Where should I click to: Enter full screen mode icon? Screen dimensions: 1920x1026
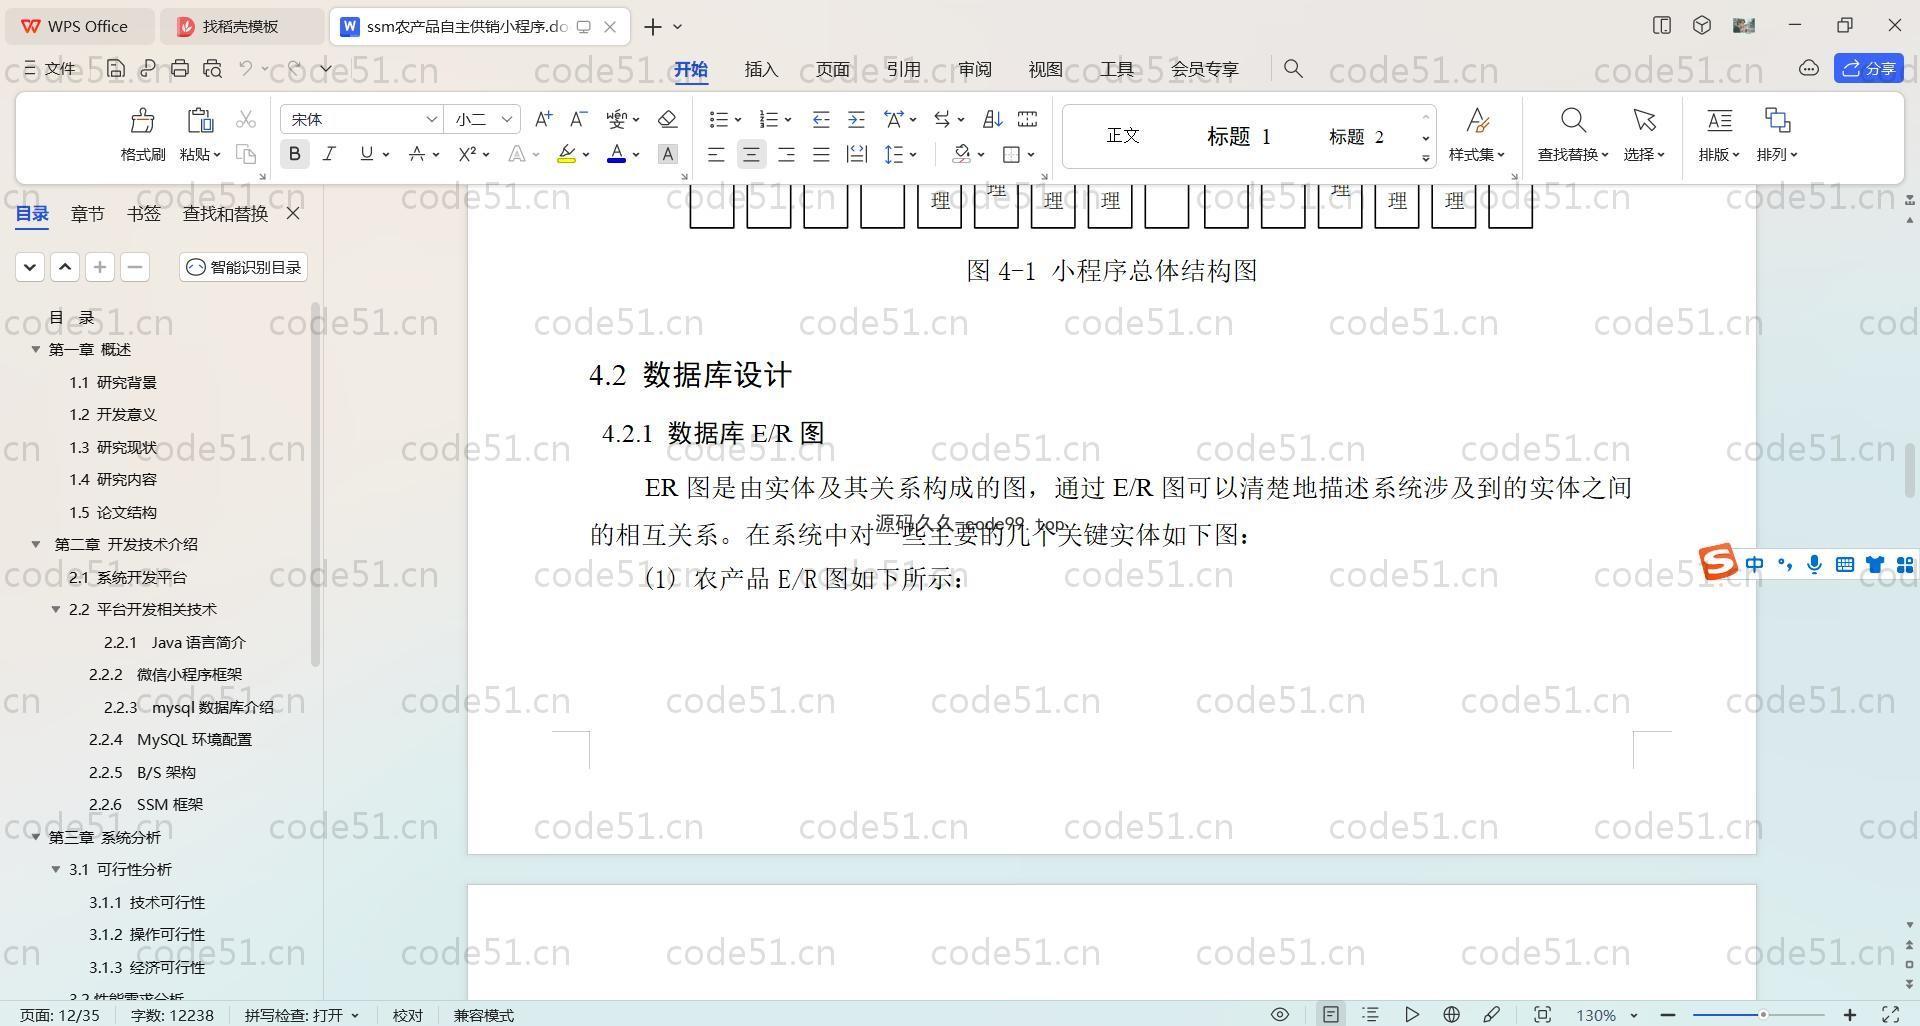pyautogui.click(x=1891, y=1014)
